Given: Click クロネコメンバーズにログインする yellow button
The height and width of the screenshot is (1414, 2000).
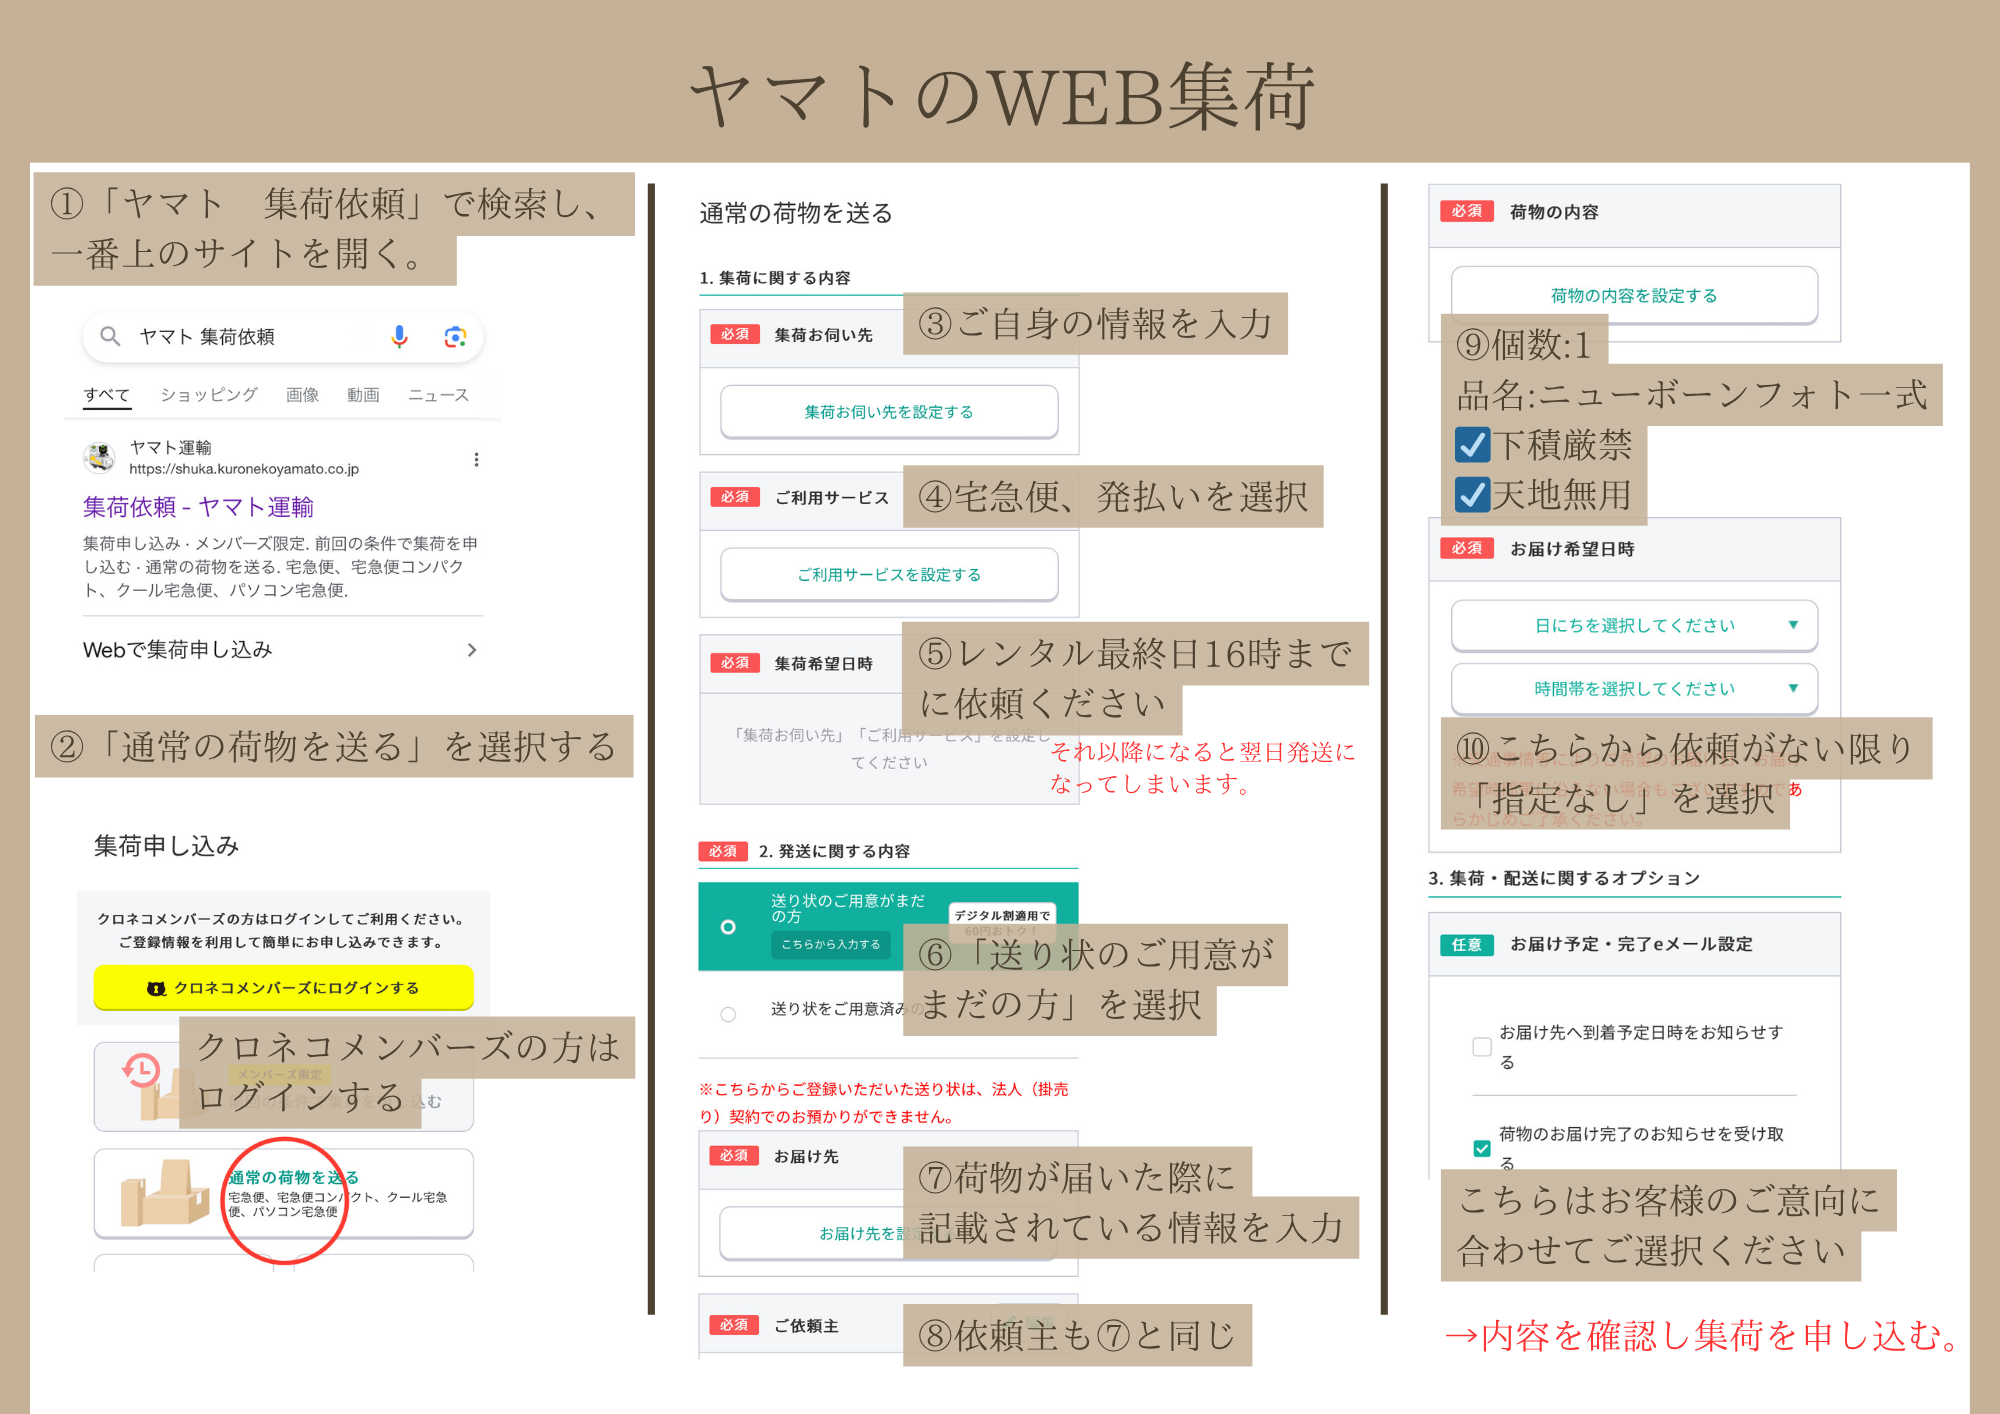Looking at the screenshot, I should [x=284, y=988].
